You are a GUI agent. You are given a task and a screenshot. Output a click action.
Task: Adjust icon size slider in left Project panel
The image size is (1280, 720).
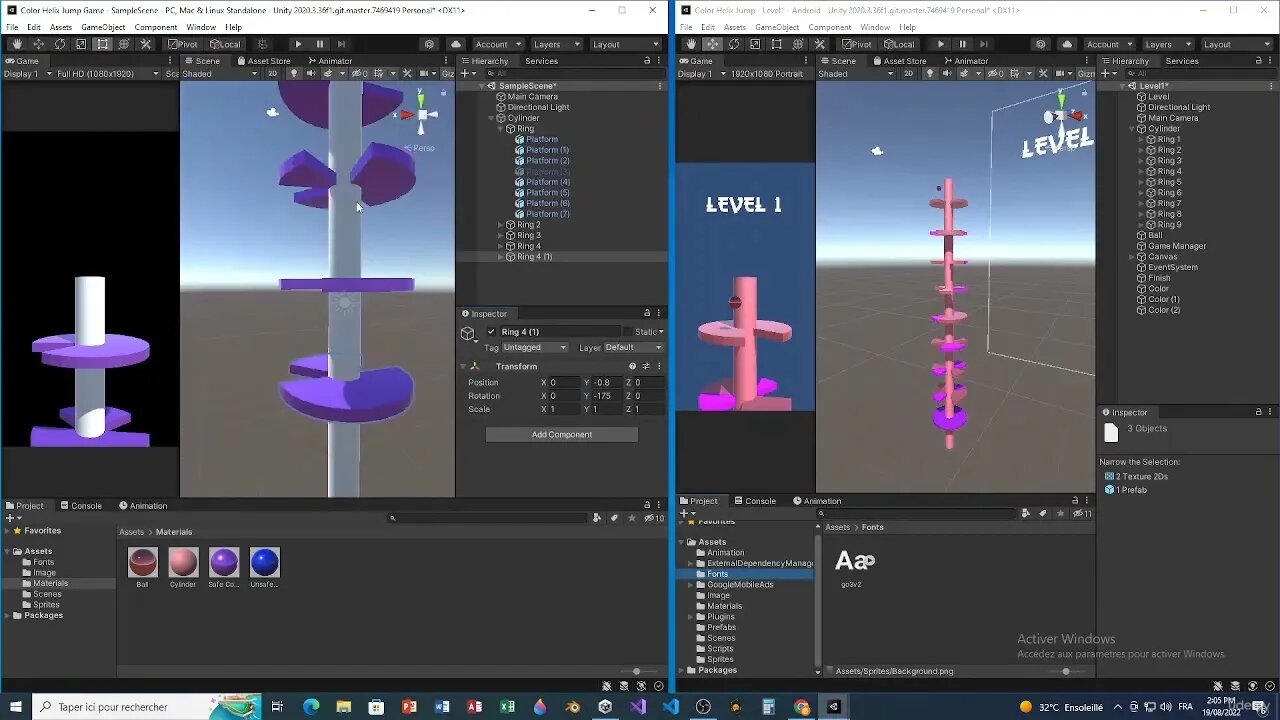(636, 671)
